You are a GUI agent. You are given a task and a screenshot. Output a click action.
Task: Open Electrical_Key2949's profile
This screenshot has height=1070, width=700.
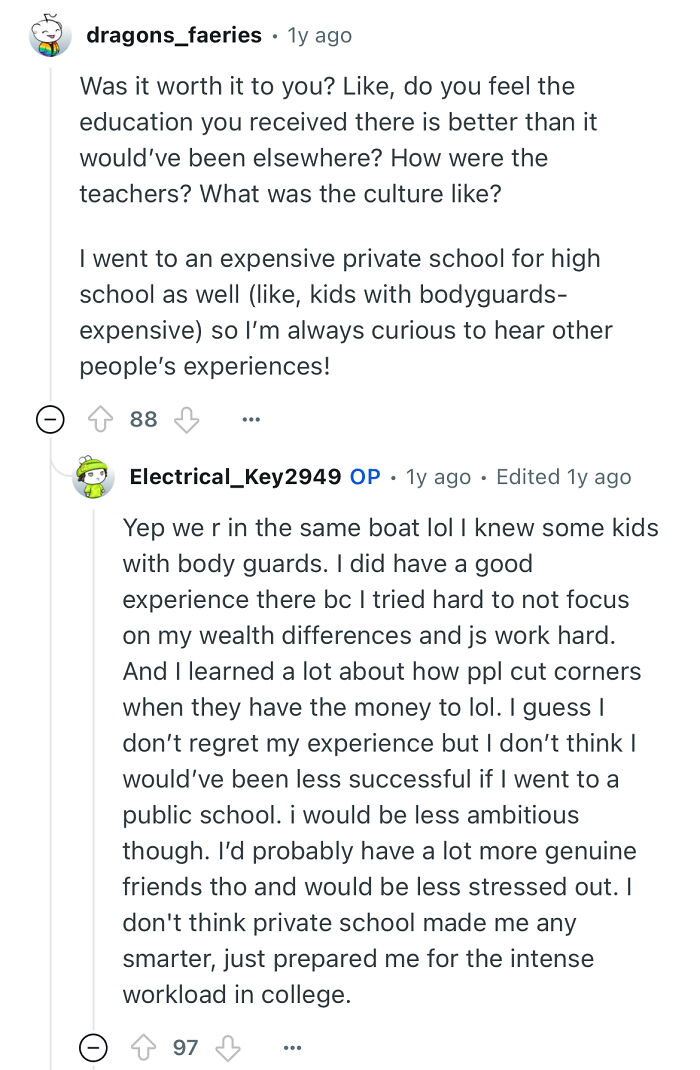221,476
